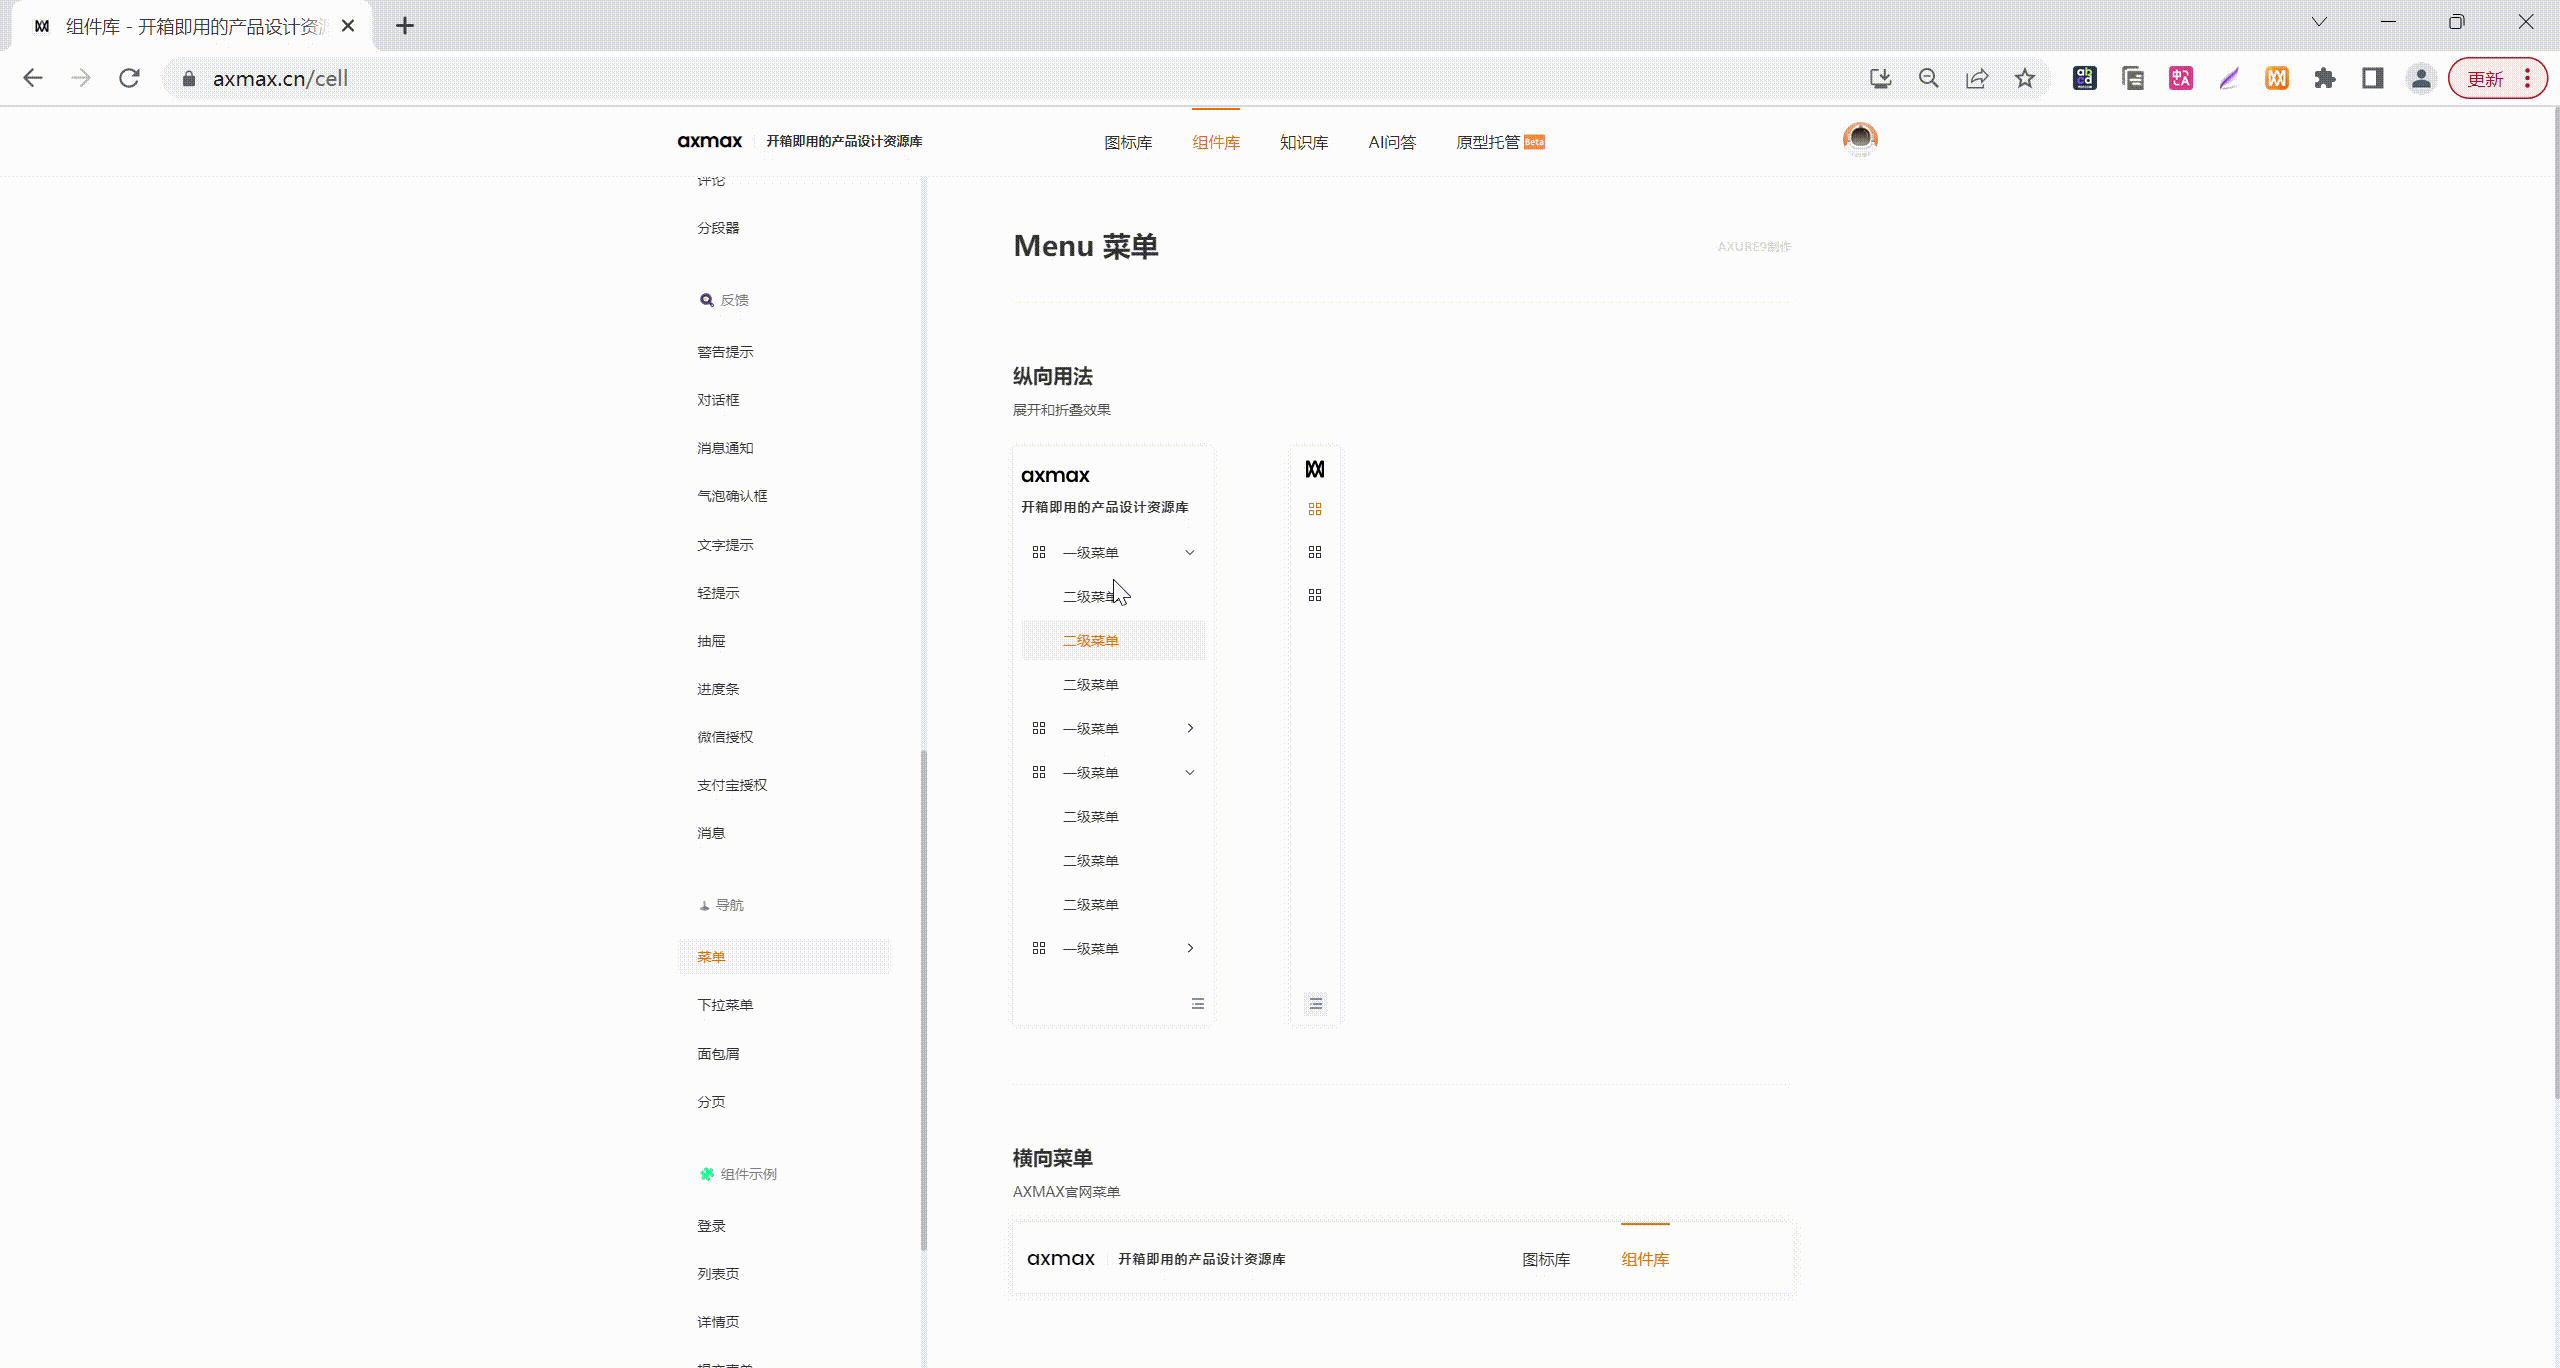Screen dimensions: 2560x1368
Task: Click the sidebar vertical scrollbar thumb
Action: click(x=923, y=1000)
